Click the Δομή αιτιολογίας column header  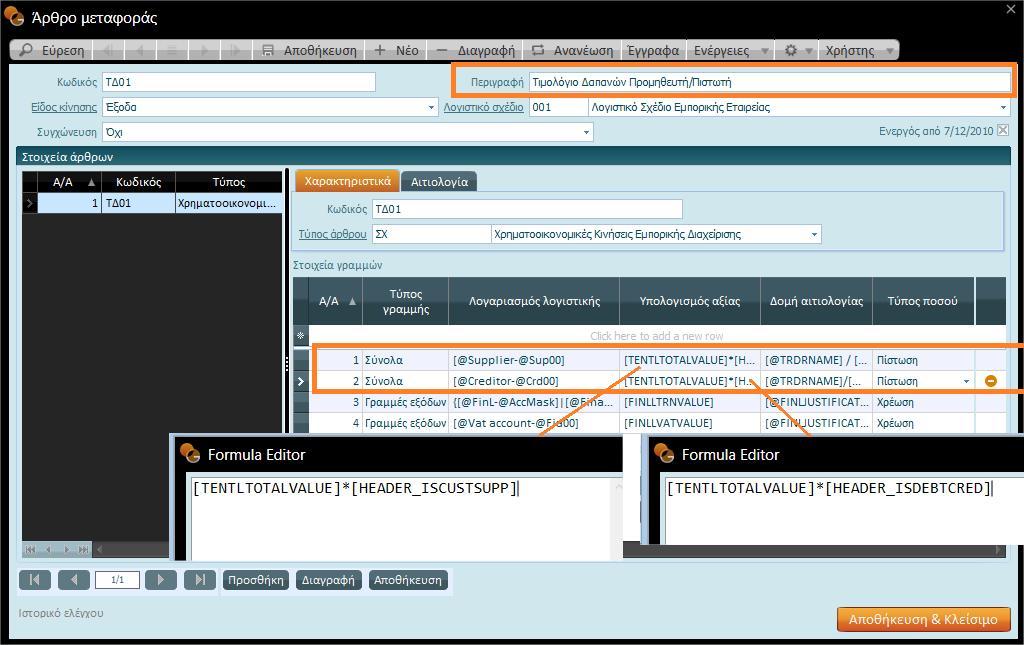pyautogui.click(x=816, y=301)
